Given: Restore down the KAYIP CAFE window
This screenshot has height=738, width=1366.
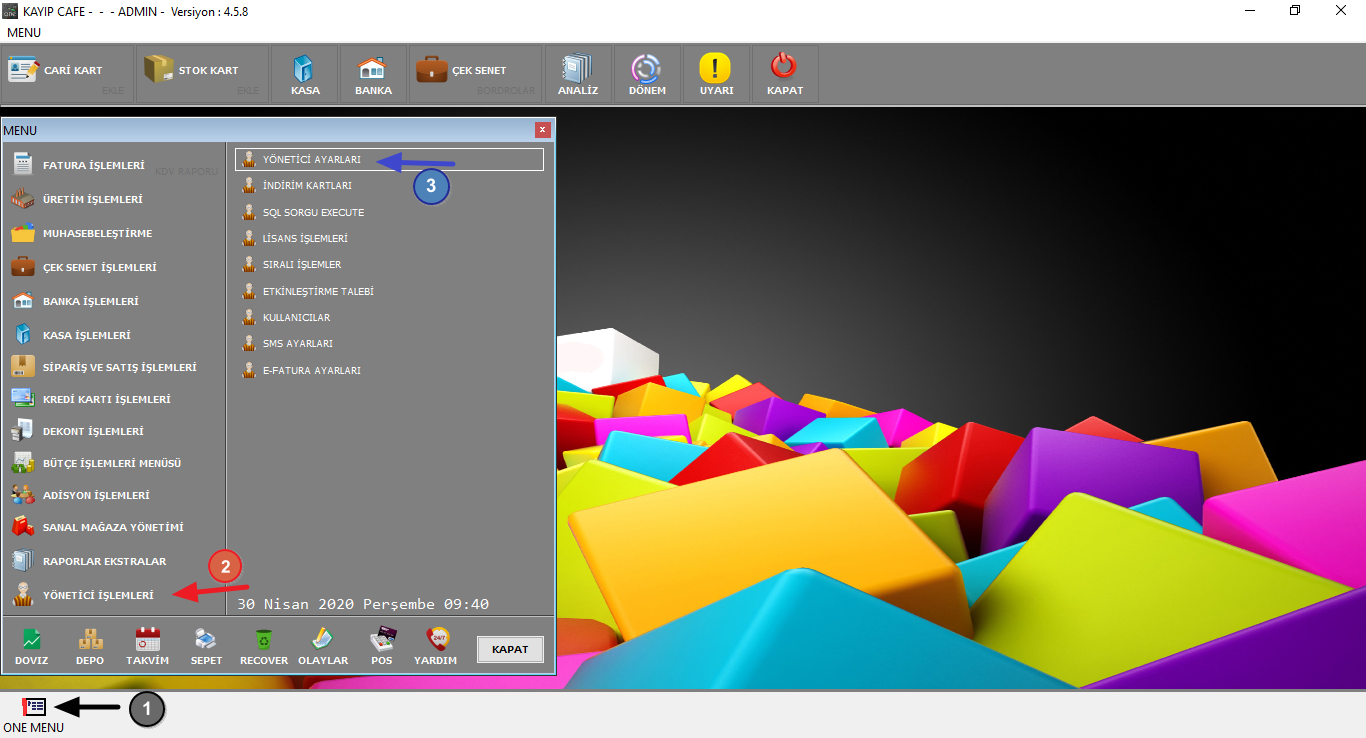Looking at the screenshot, I should (x=1296, y=11).
